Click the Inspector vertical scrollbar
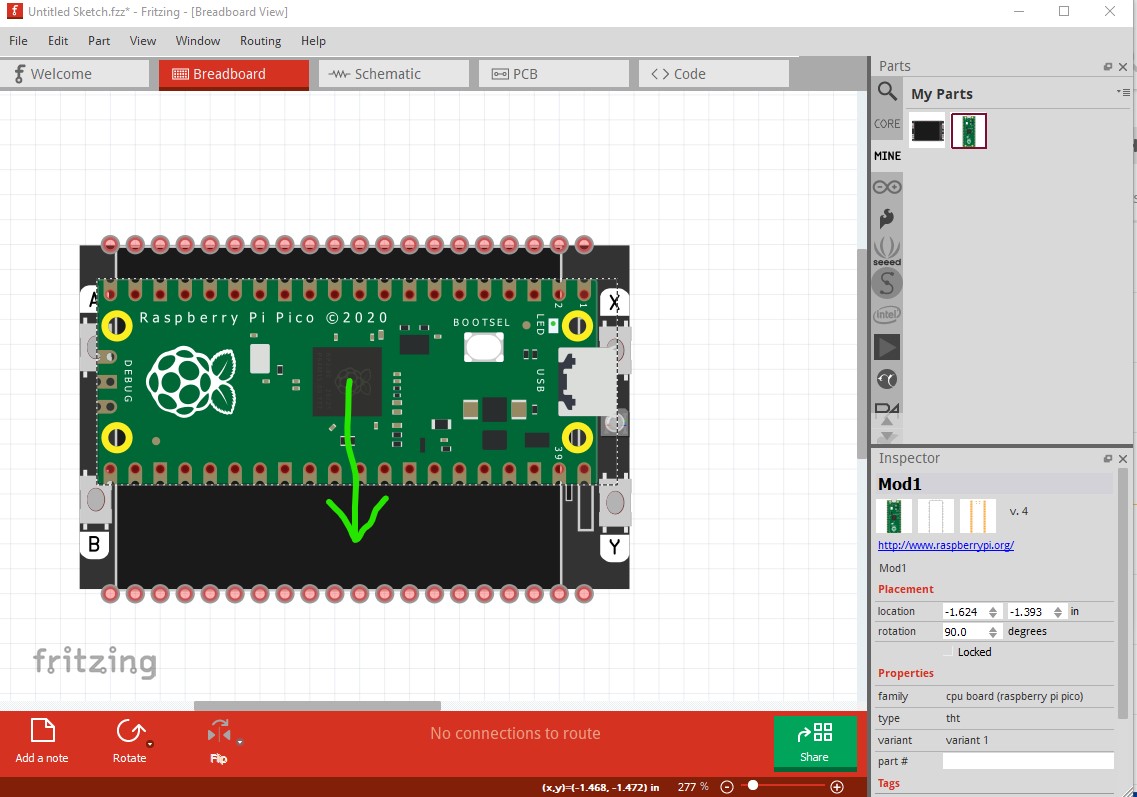This screenshot has height=797, width=1137. (x=1123, y=595)
